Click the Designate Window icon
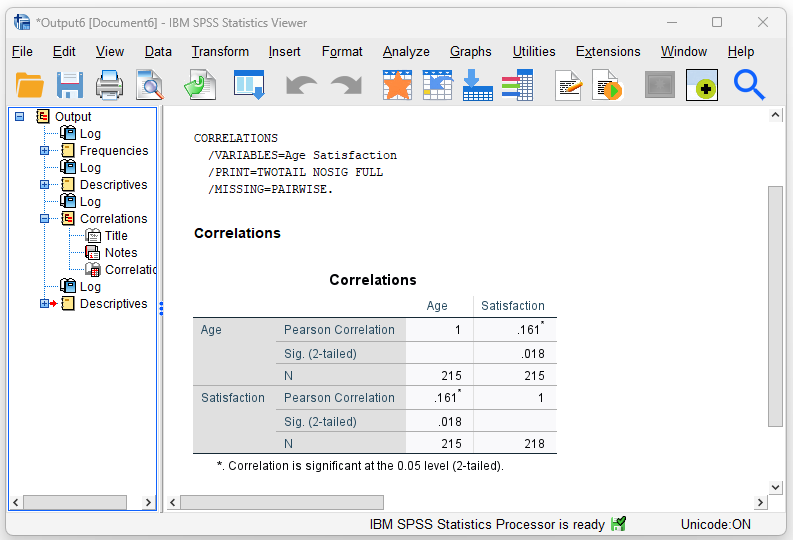793x540 pixels. click(701, 85)
